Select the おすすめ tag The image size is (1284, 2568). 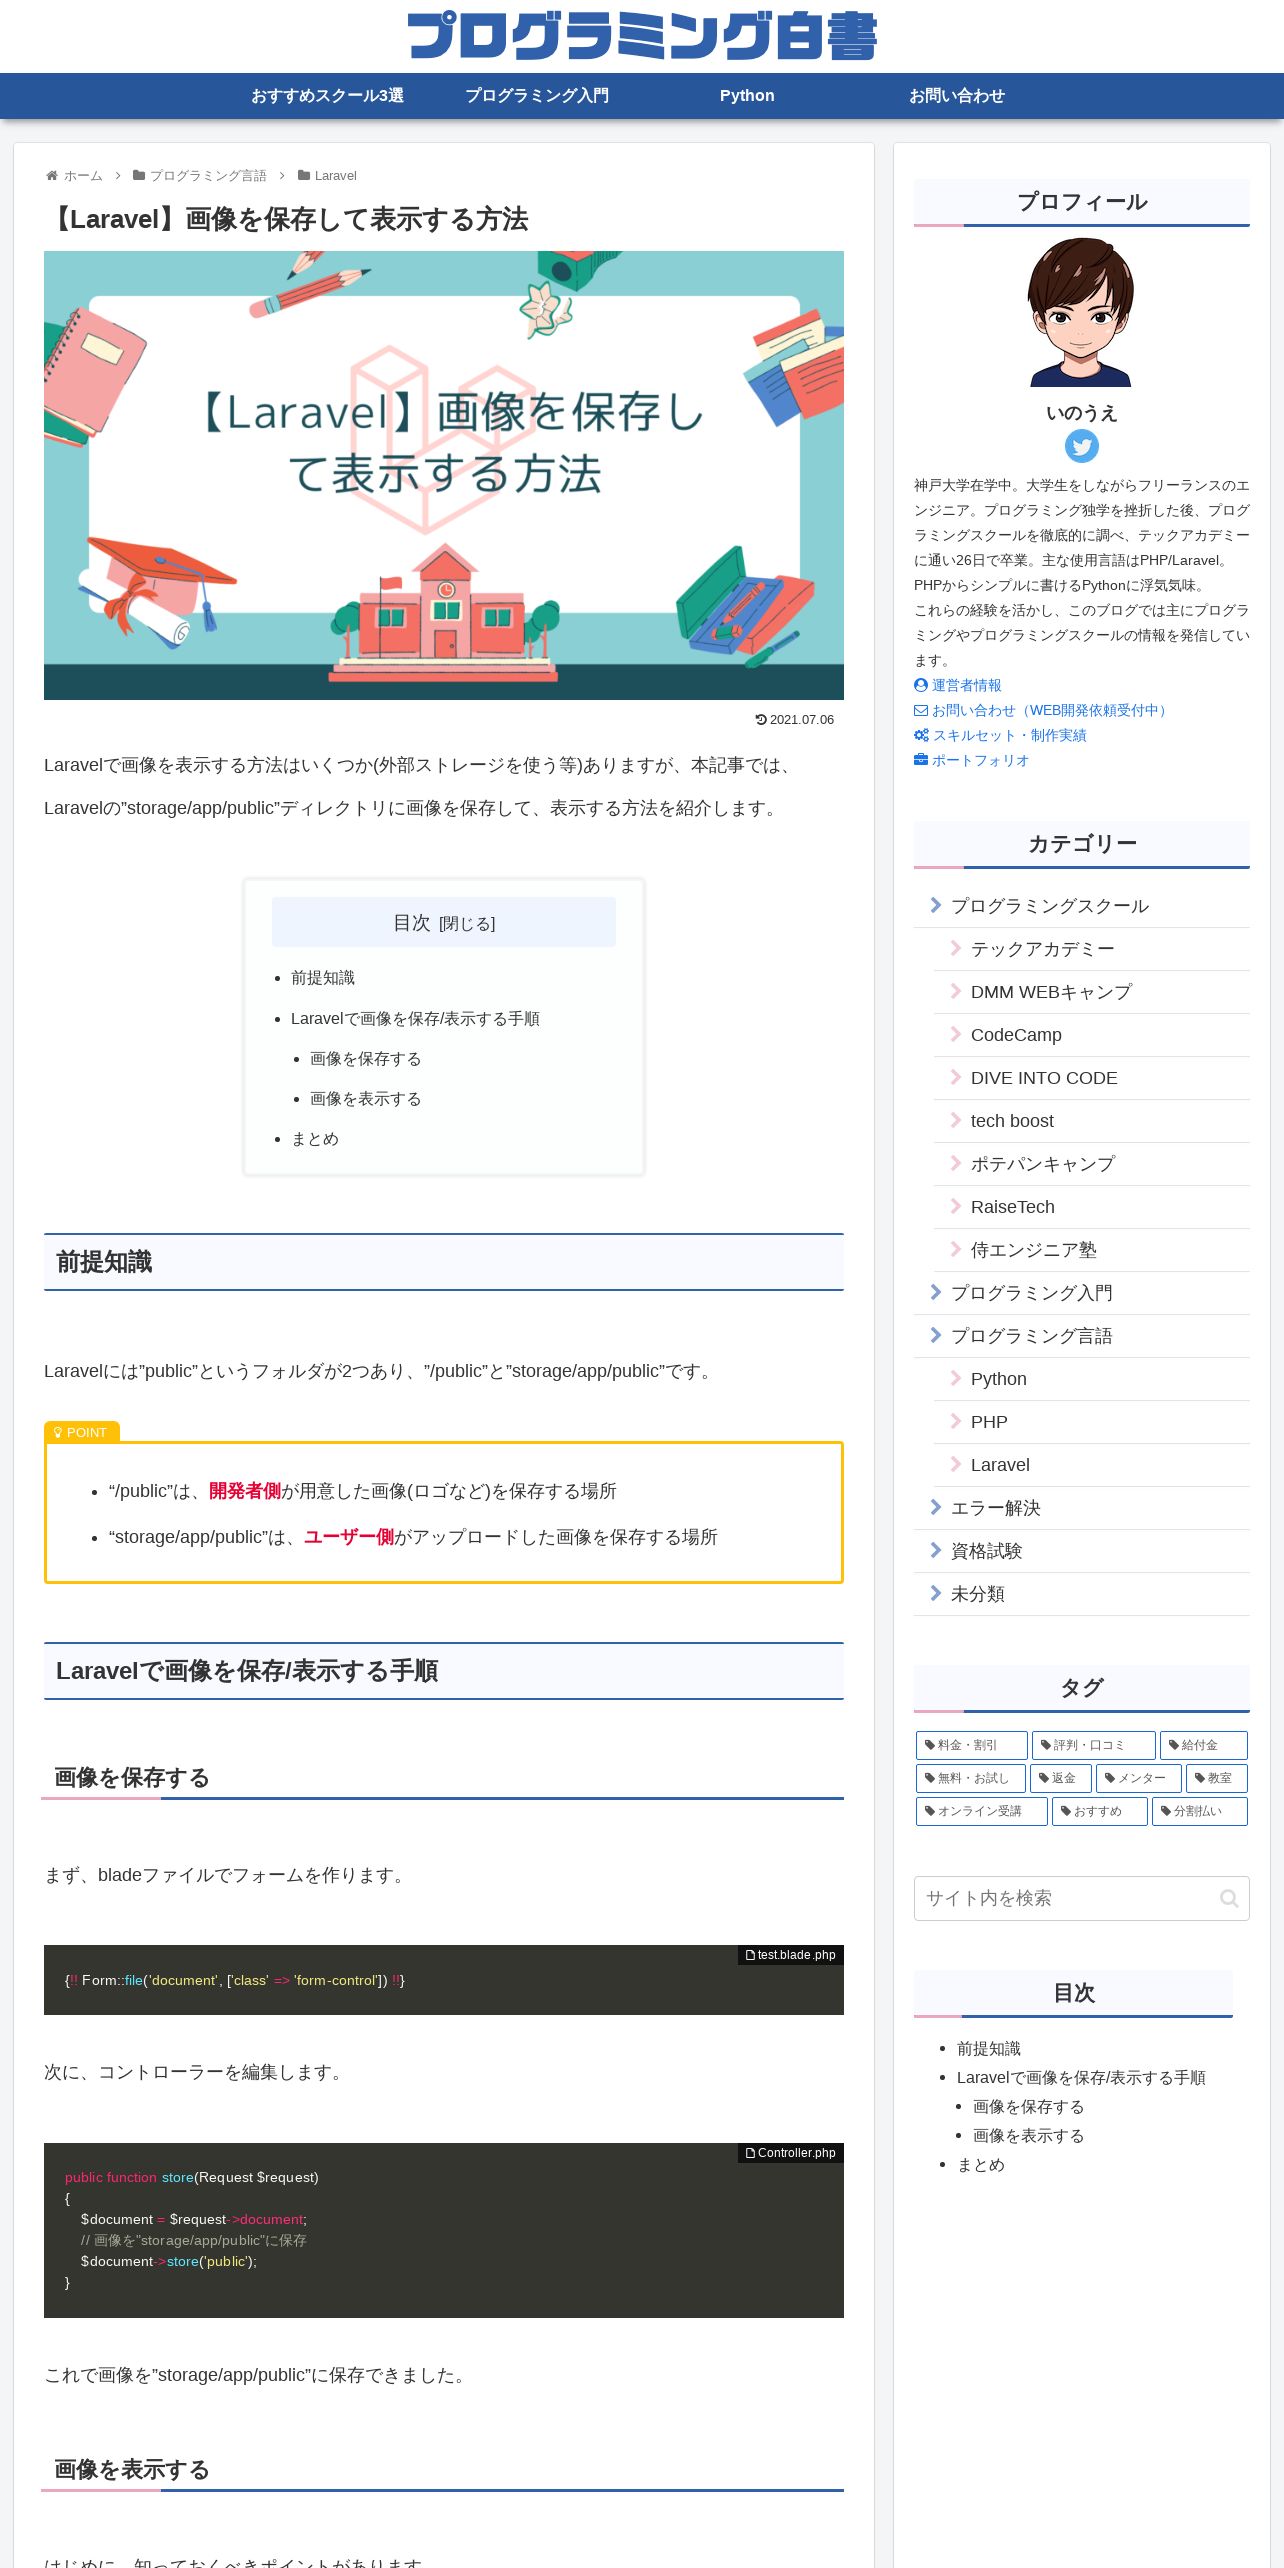[1099, 1811]
